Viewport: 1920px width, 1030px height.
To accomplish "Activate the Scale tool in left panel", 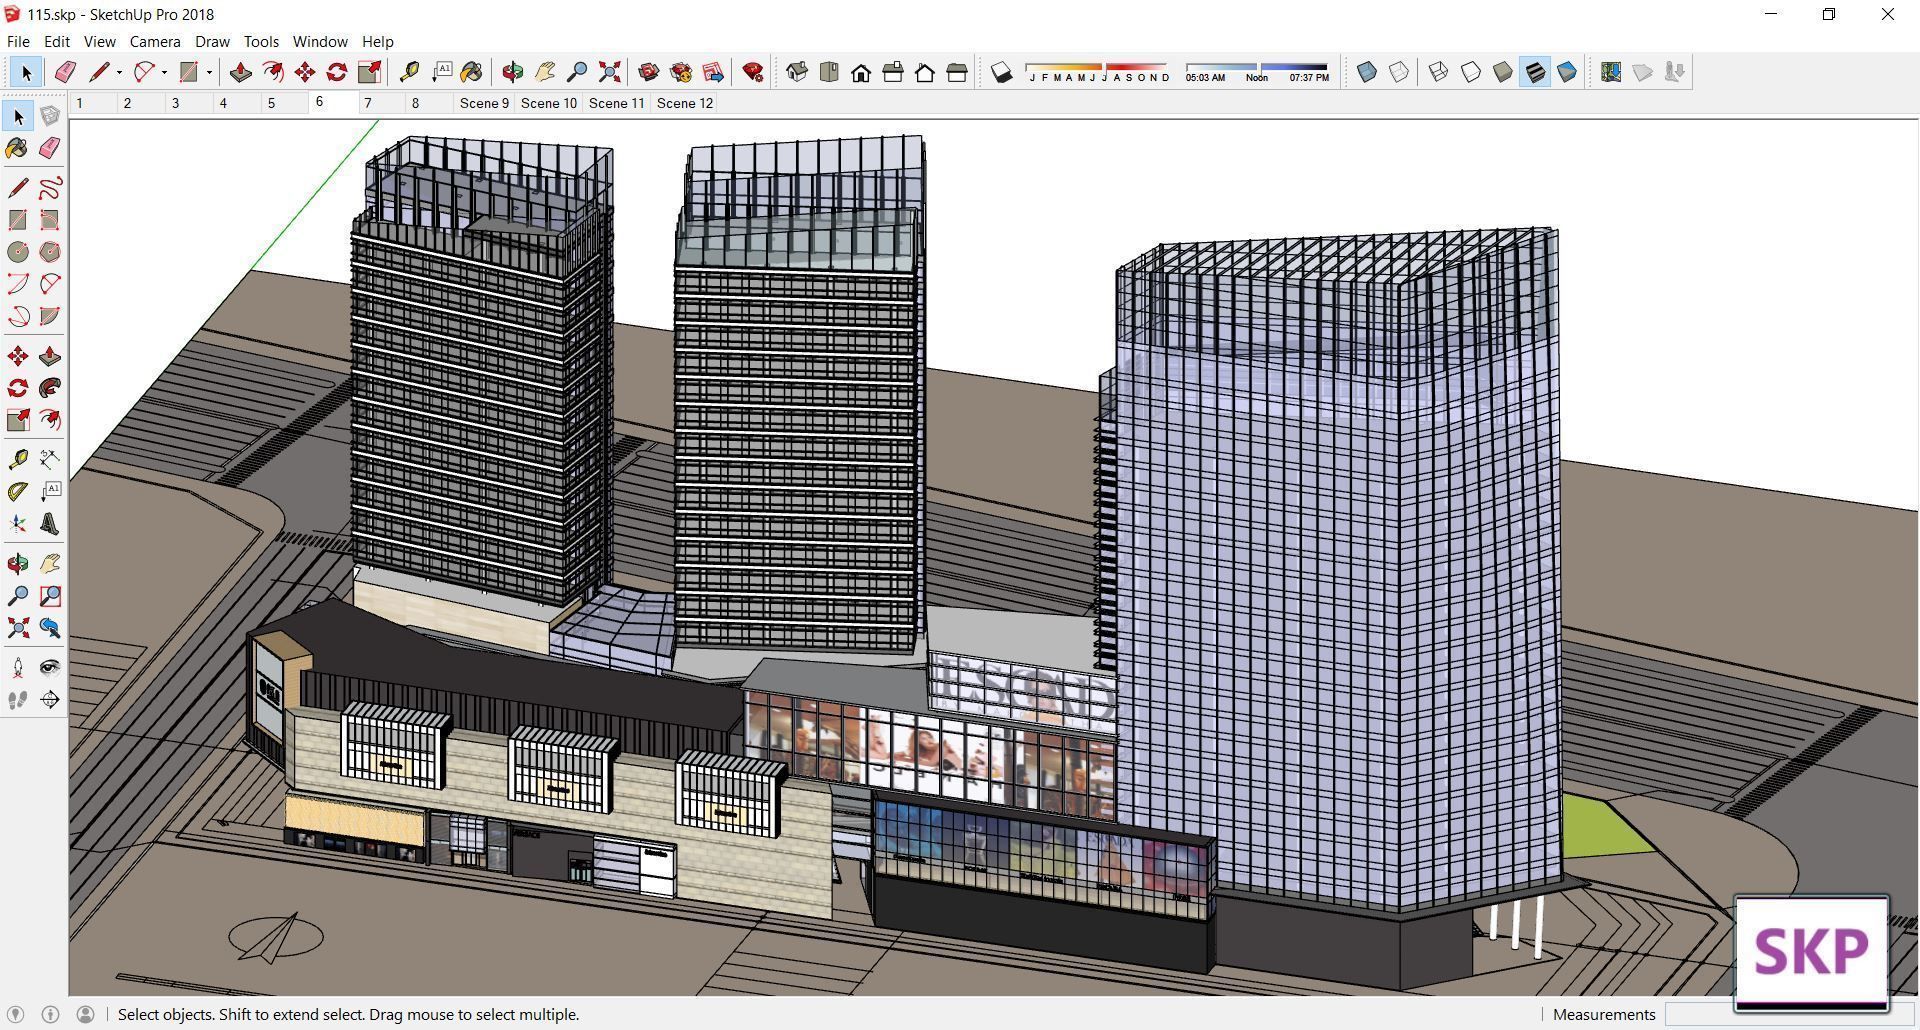I will (18, 420).
